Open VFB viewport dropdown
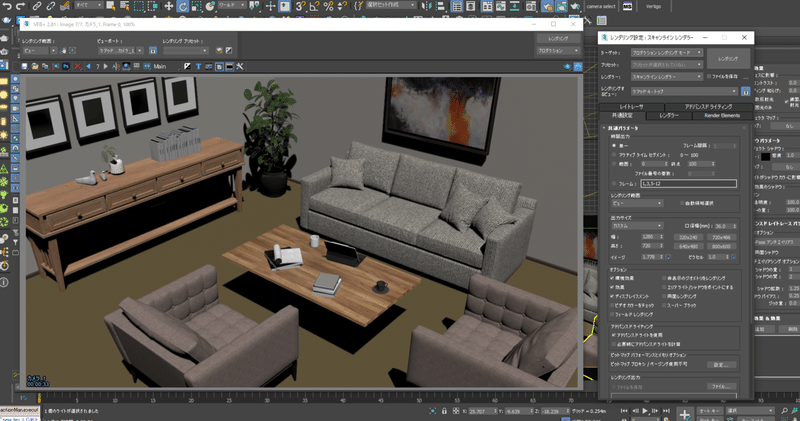Viewport: 800px width, 421px height. tap(120, 51)
